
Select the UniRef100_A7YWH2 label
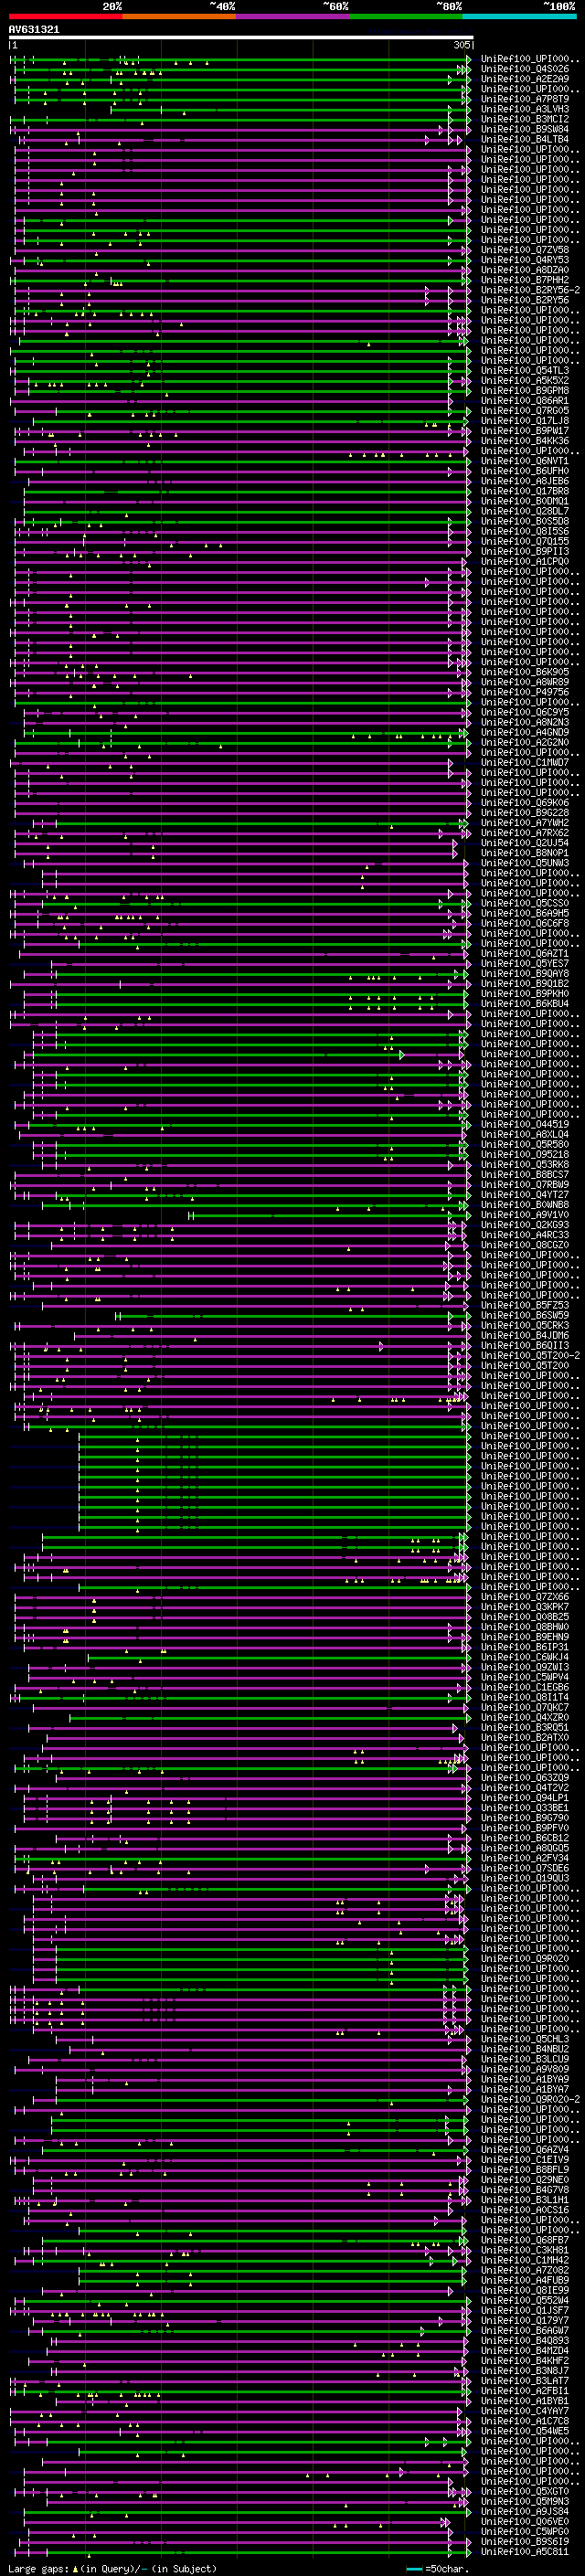point(525,822)
